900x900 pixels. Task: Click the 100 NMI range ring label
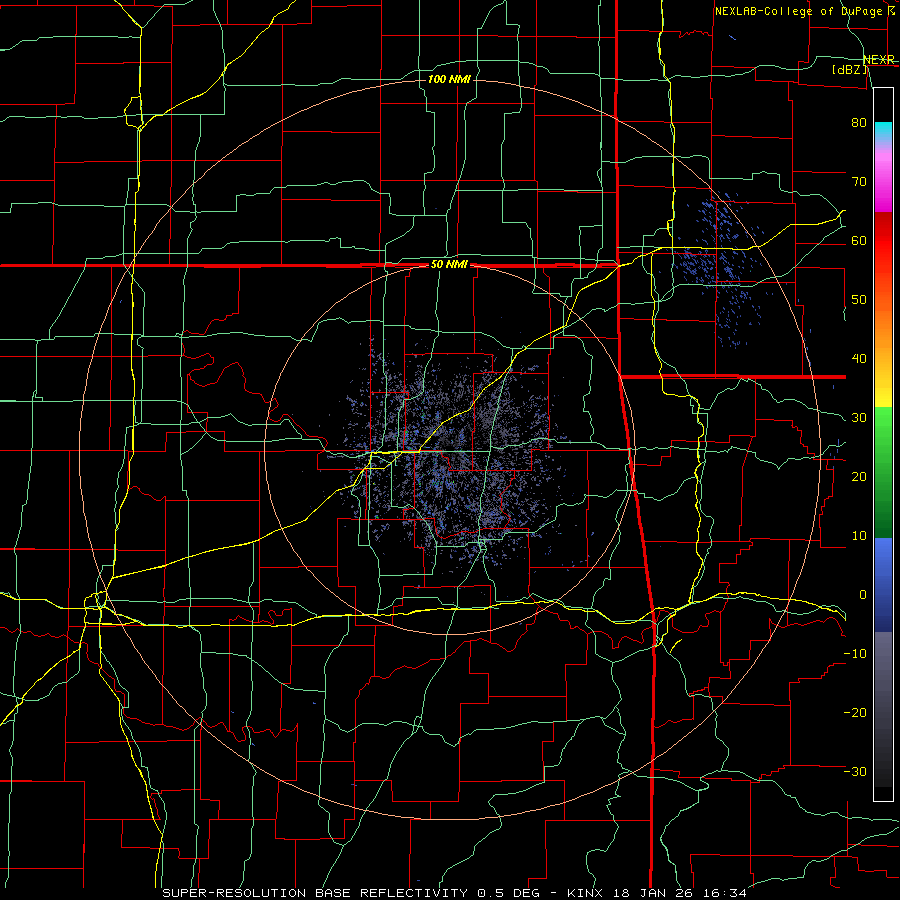(449, 79)
